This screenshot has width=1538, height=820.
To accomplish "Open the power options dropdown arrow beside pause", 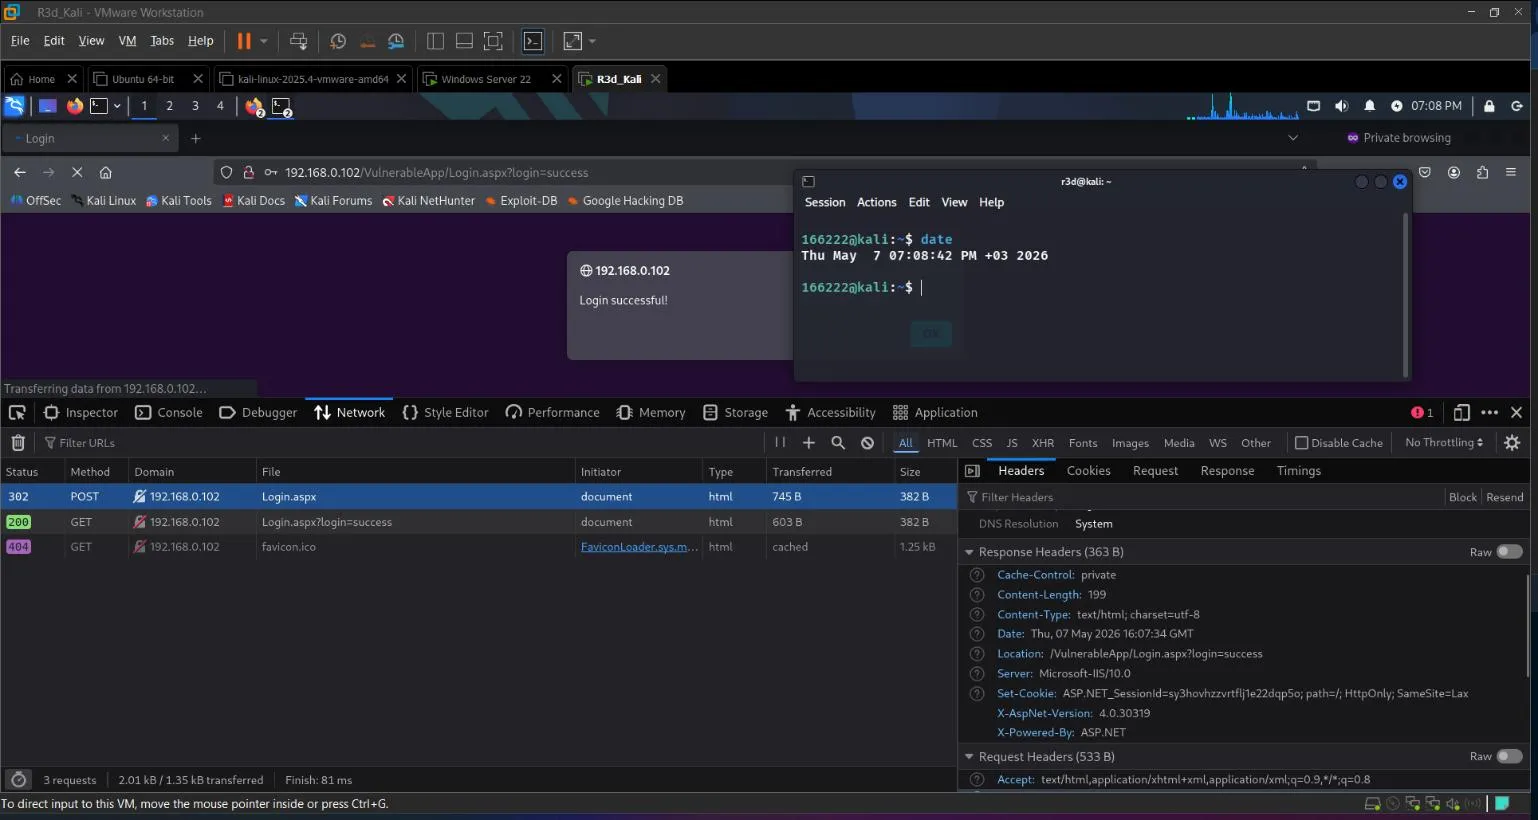I will coord(264,41).
